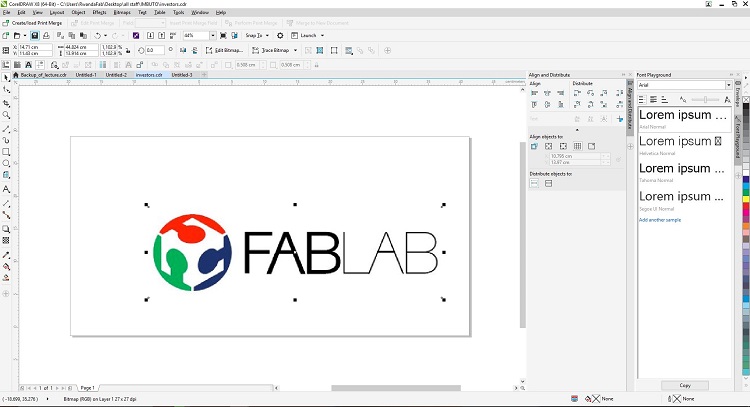Screen dimensions: 750x407
Task: Open the Open-file dropdown arrow
Action: coord(25,35)
